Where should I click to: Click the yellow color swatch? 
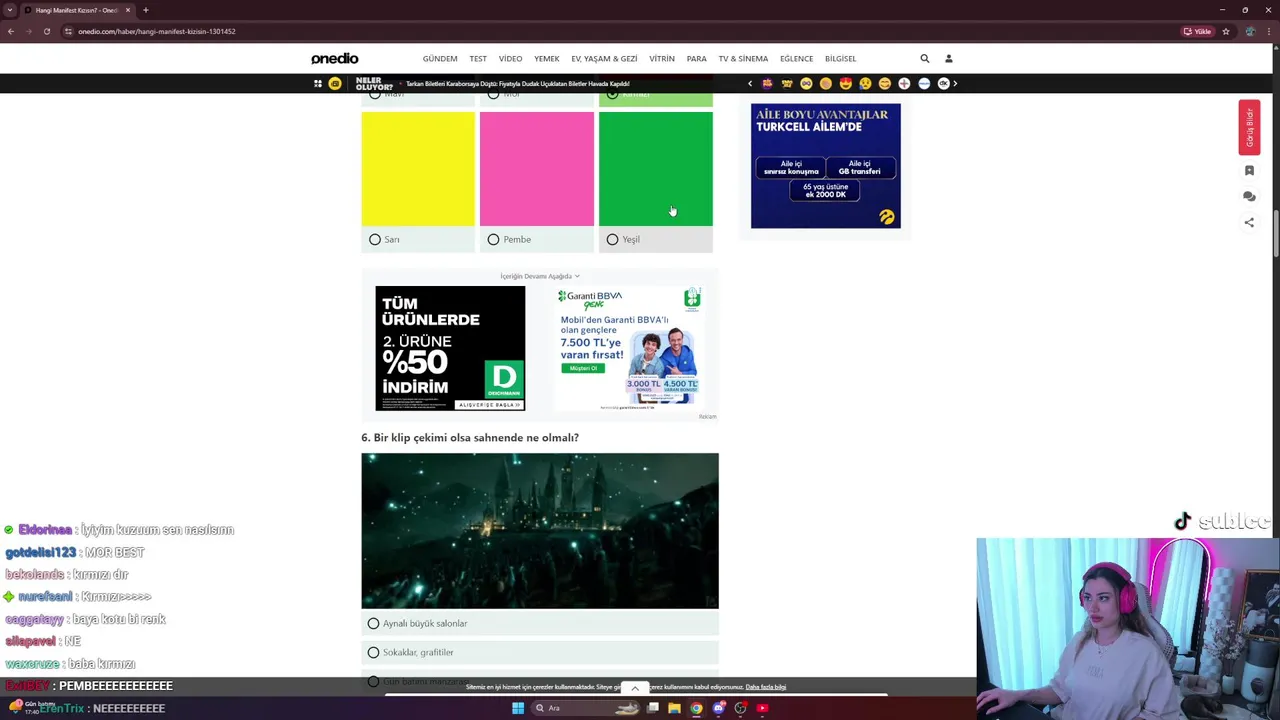pyautogui.click(x=418, y=169)
